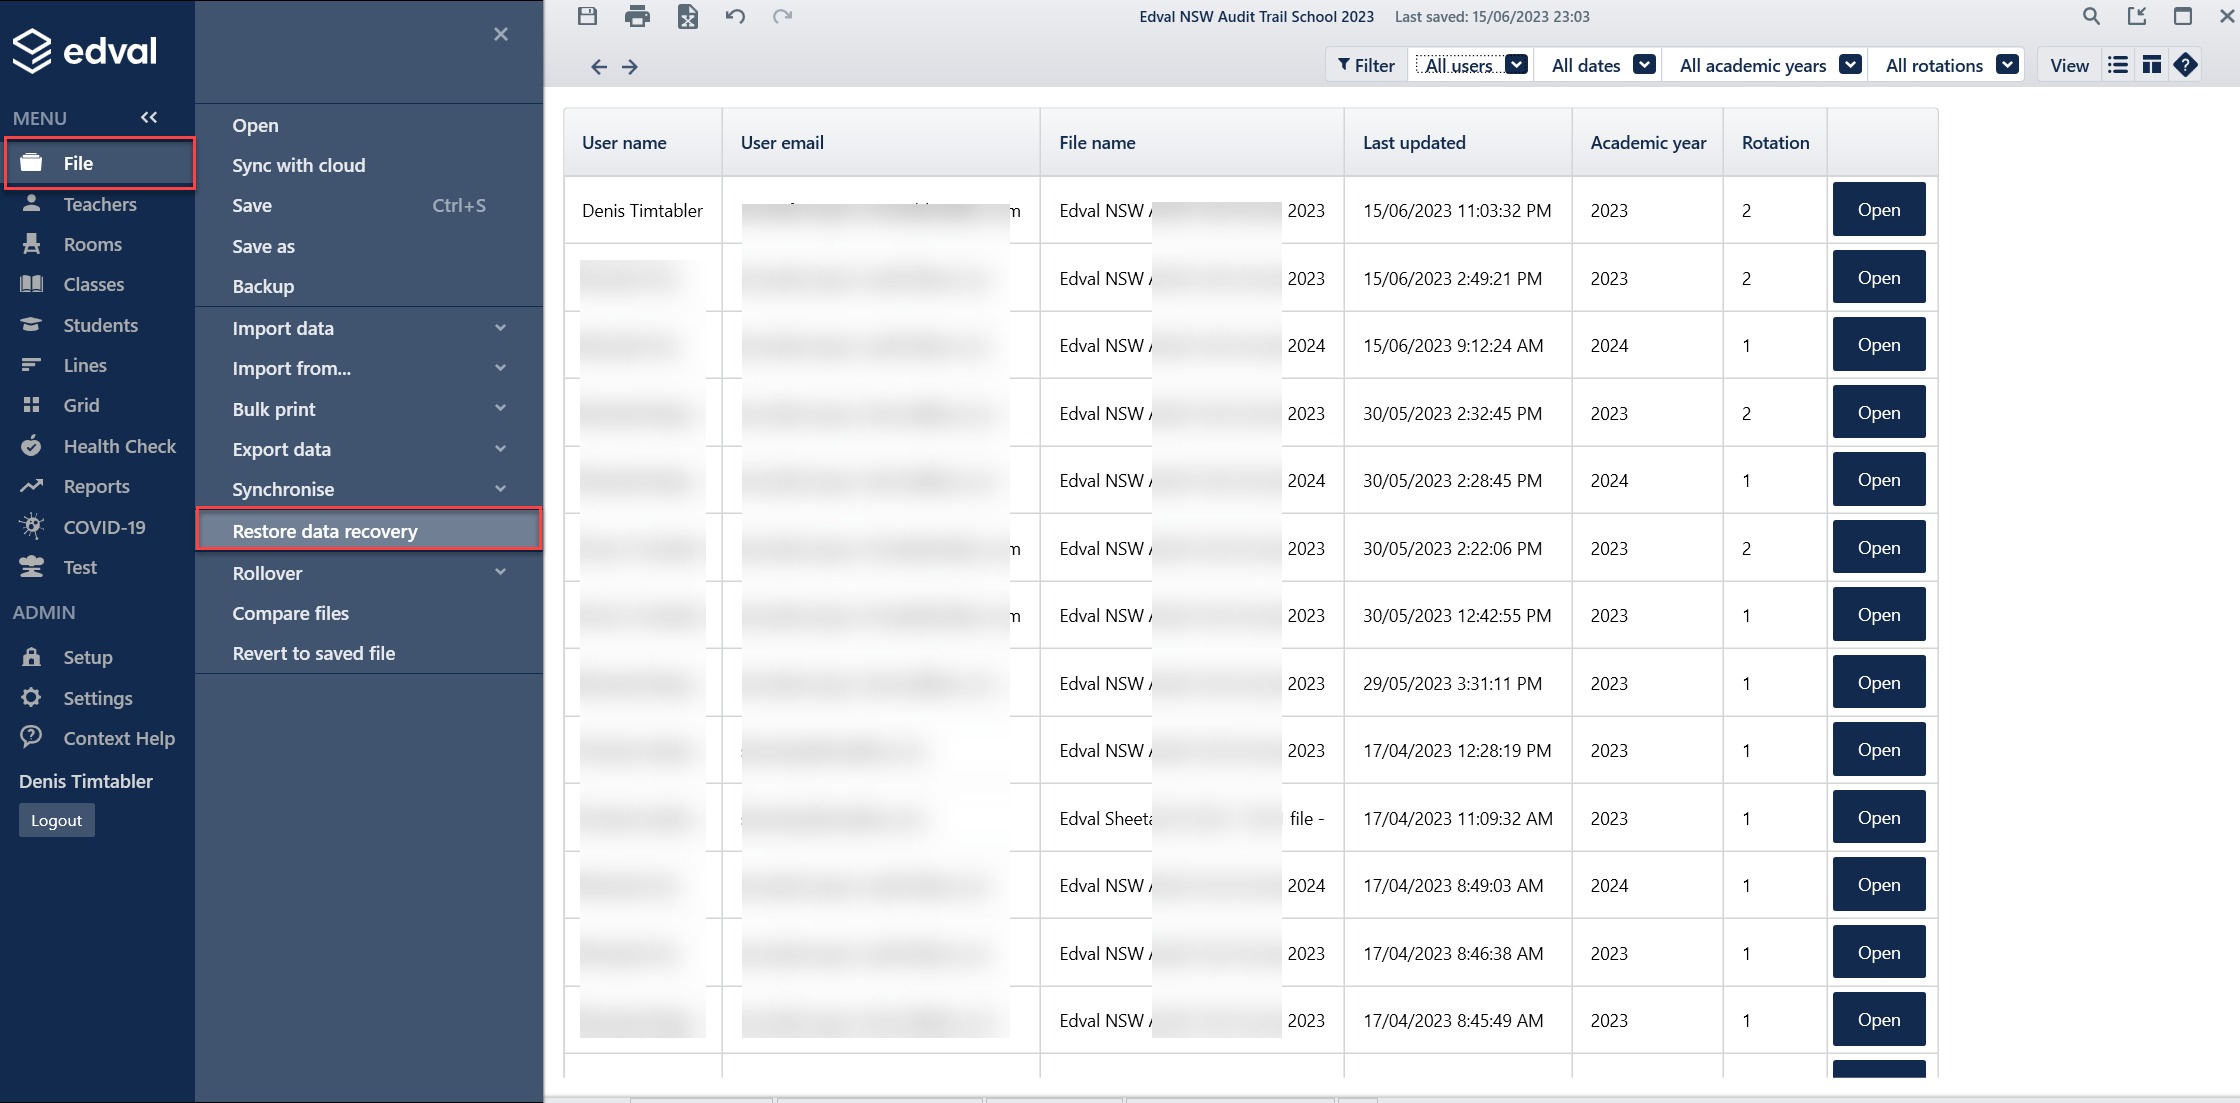The height and width of the screenshot is (1103, 2240).
Task: Click the search magnifier icon
Action: point(2091,16)
